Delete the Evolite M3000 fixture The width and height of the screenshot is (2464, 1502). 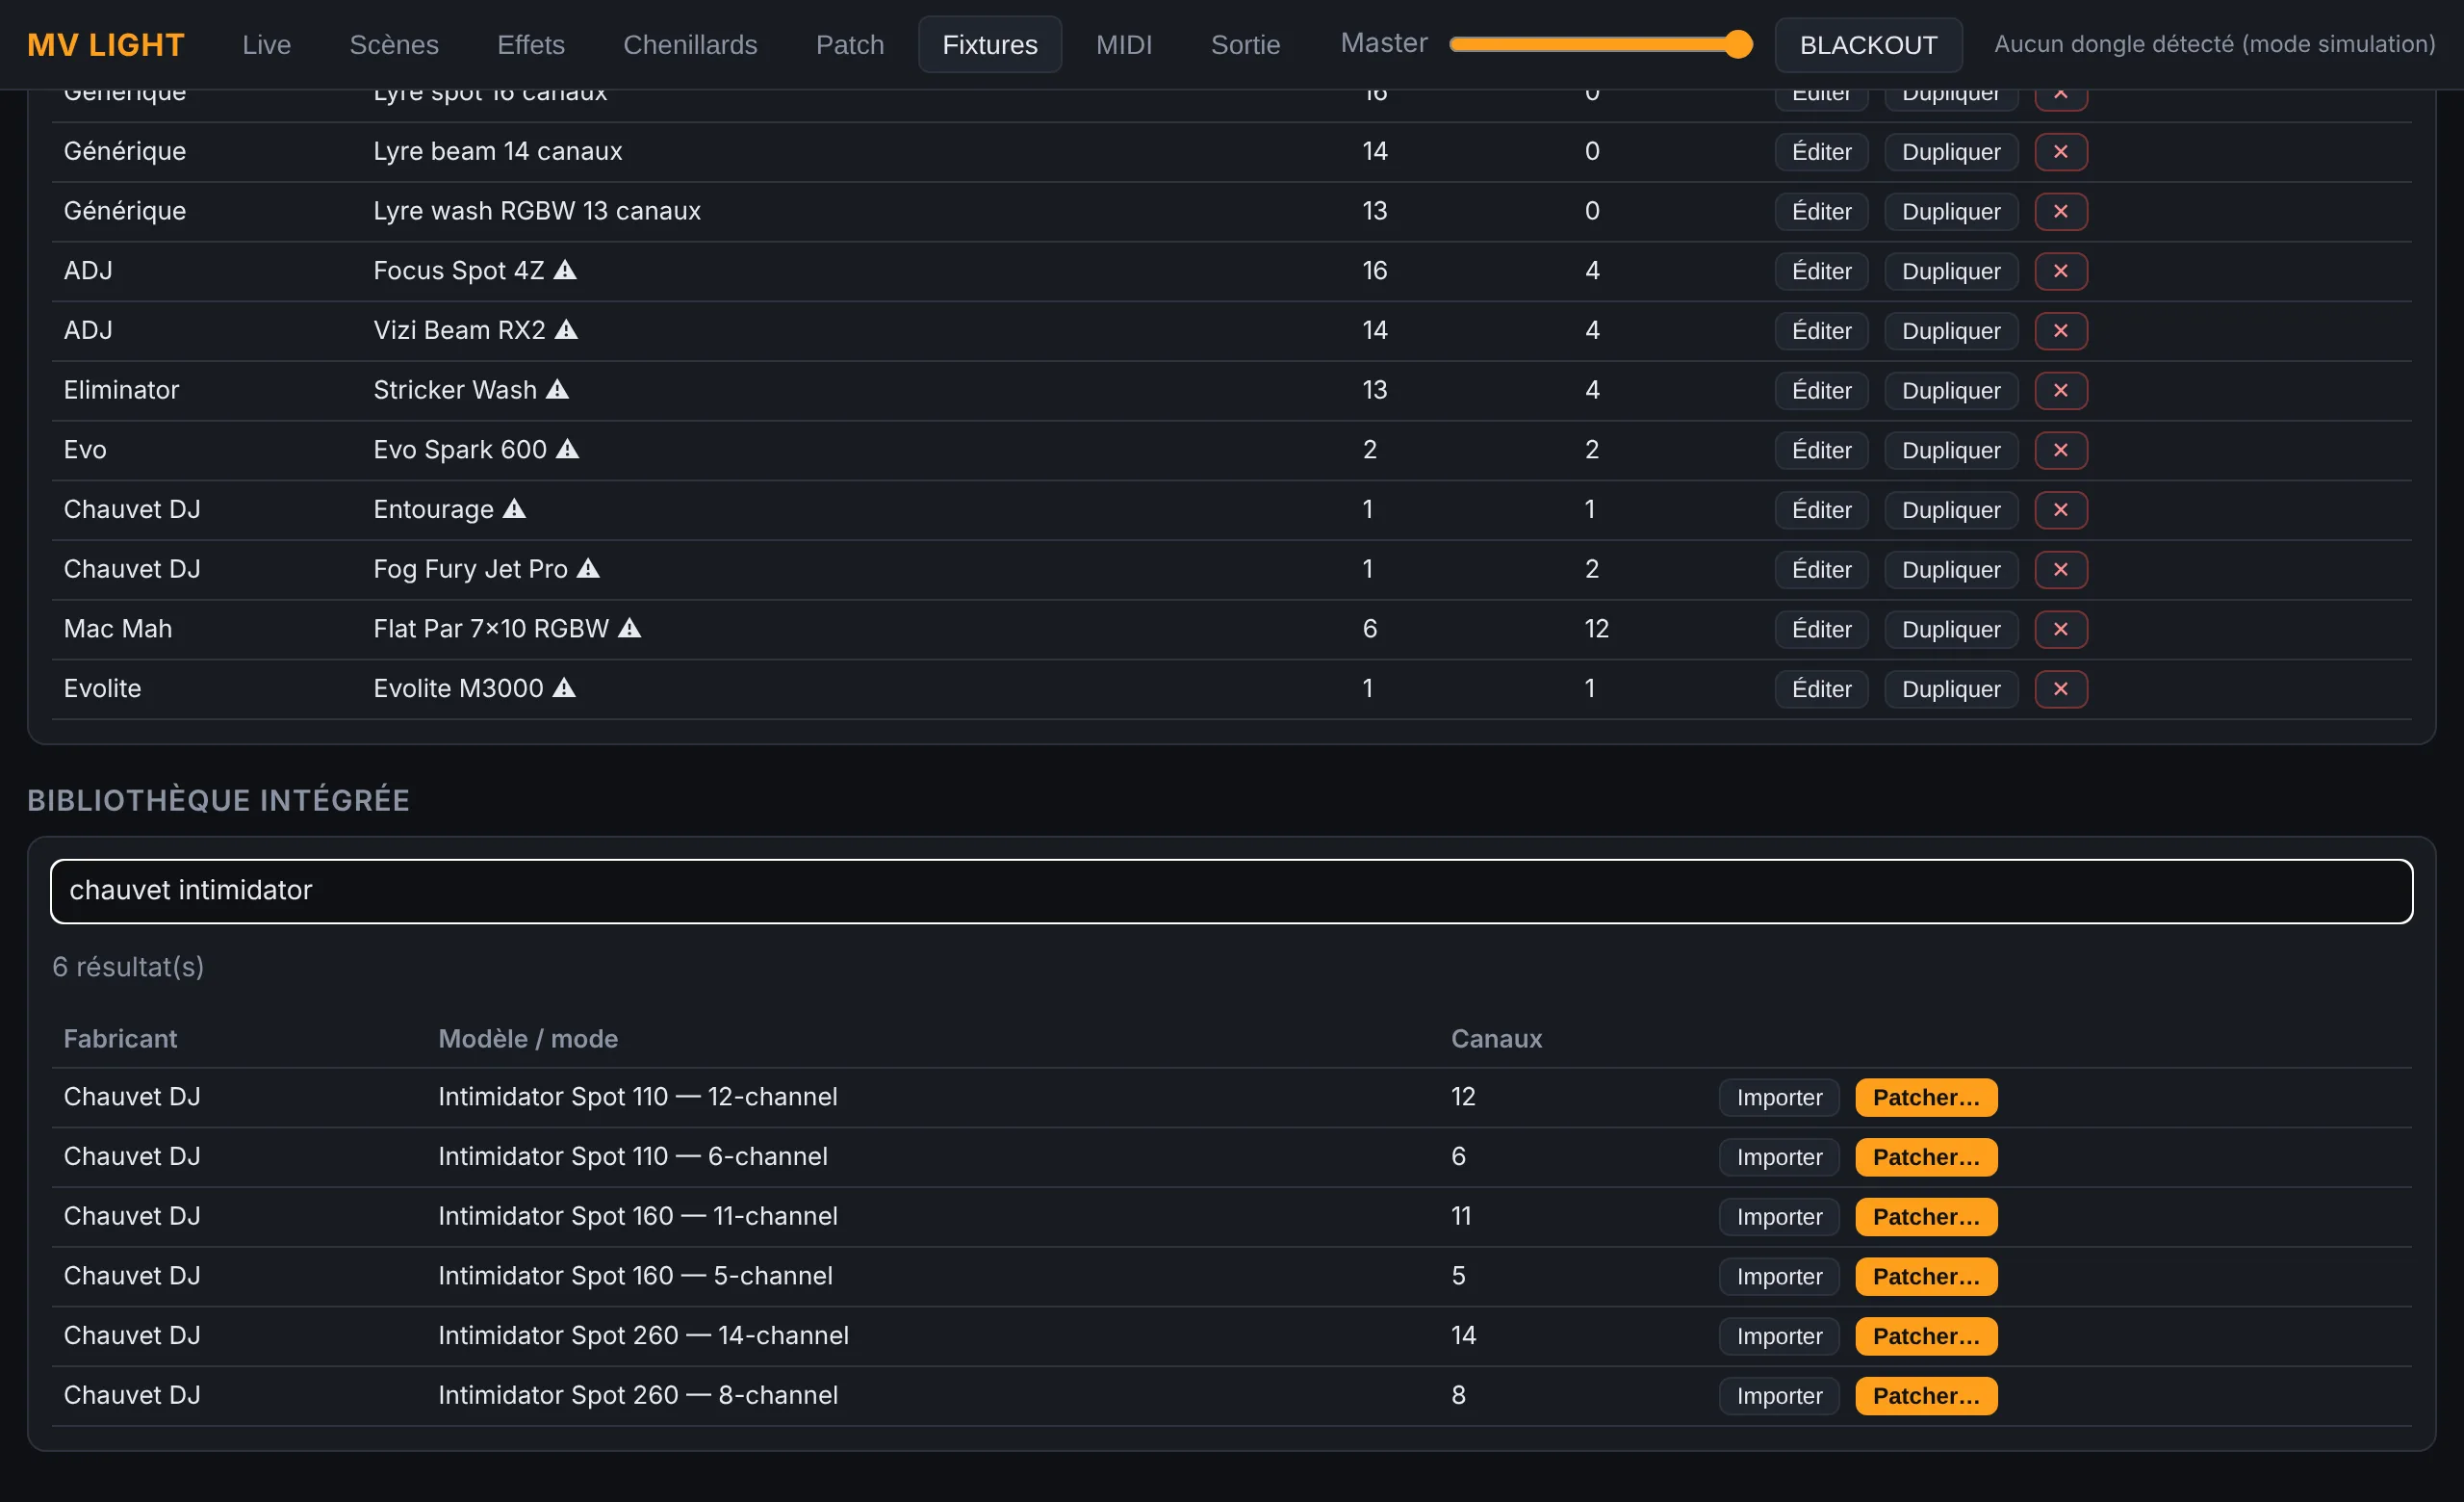pos(2060,689)
